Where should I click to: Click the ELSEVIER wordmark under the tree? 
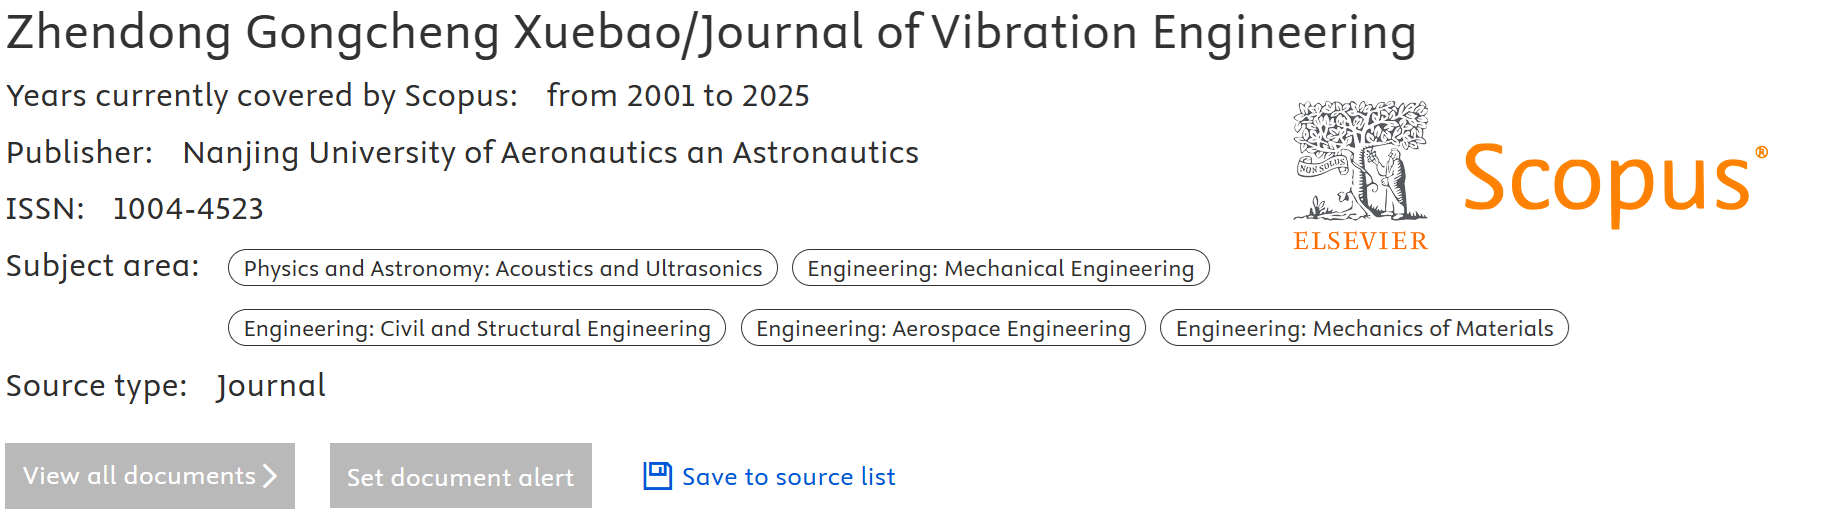(x=1360, y=241)
